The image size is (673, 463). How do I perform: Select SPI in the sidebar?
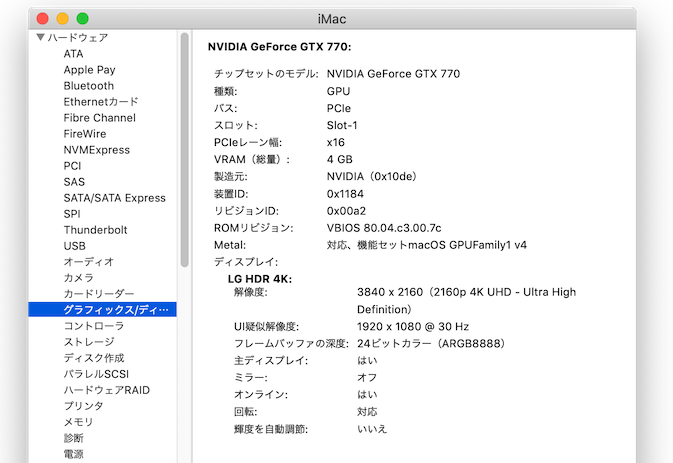[x=72, y=214]
